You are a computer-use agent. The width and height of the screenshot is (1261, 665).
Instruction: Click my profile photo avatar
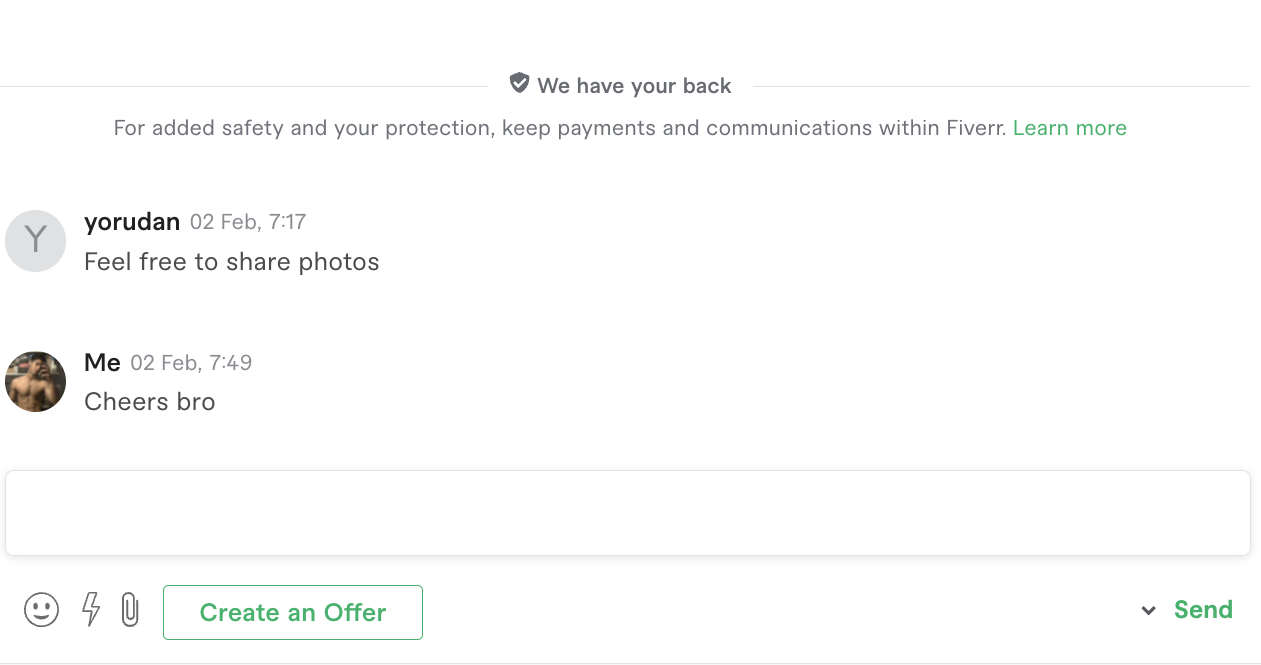pos(35,381)
